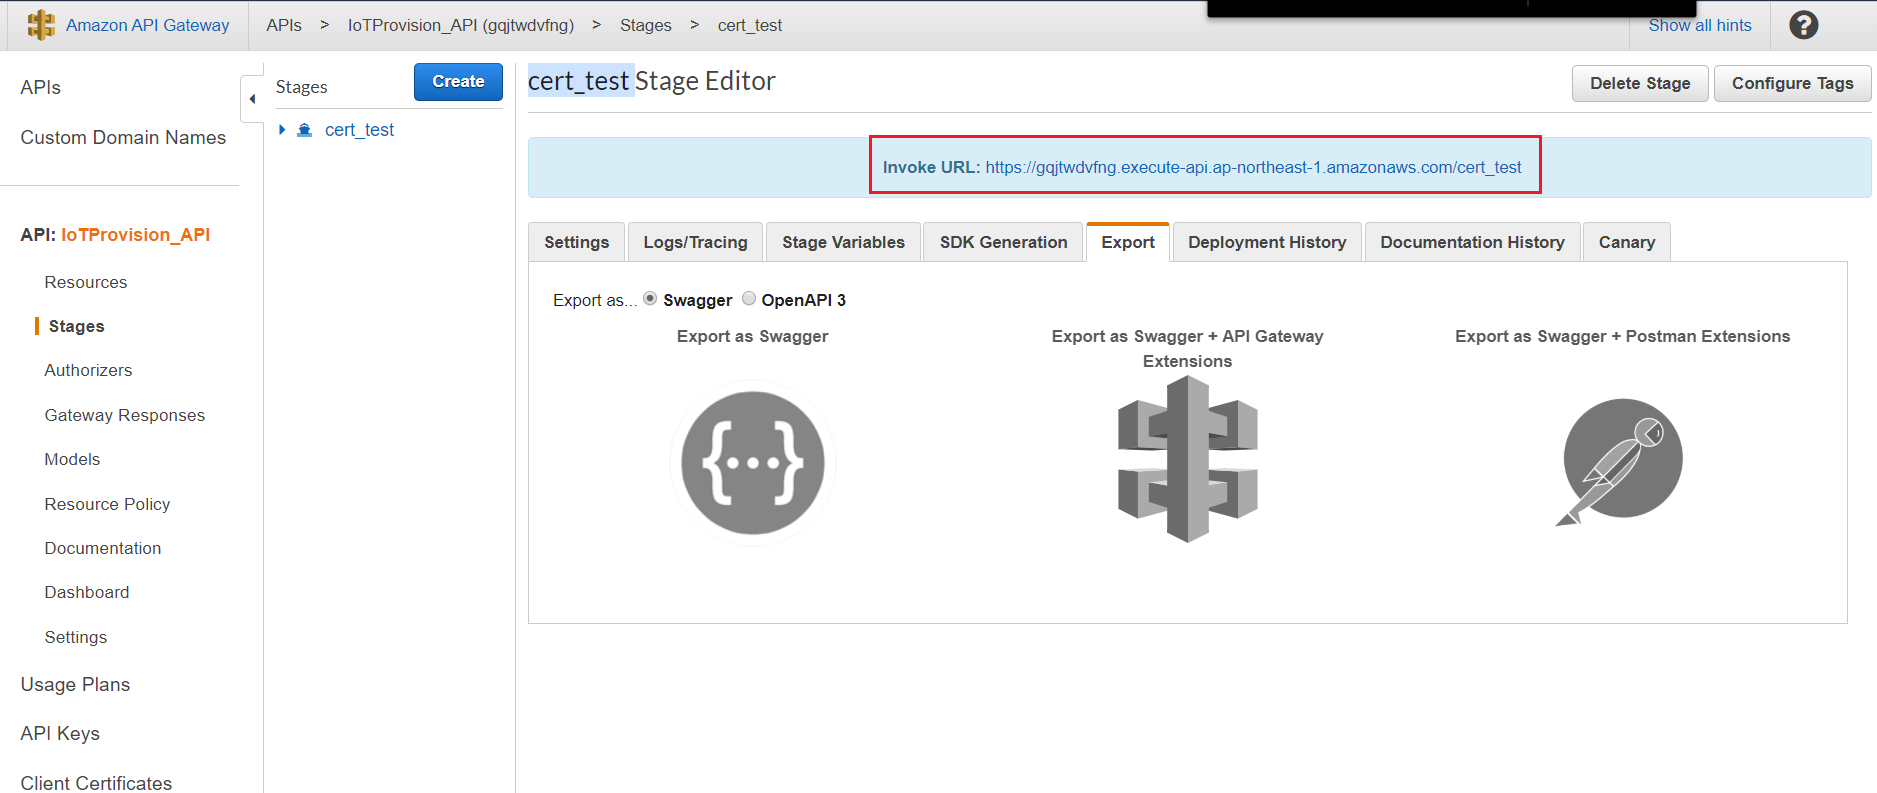Switch to the Settings tab
This screenshot has width=1877, height=793.
576,242
